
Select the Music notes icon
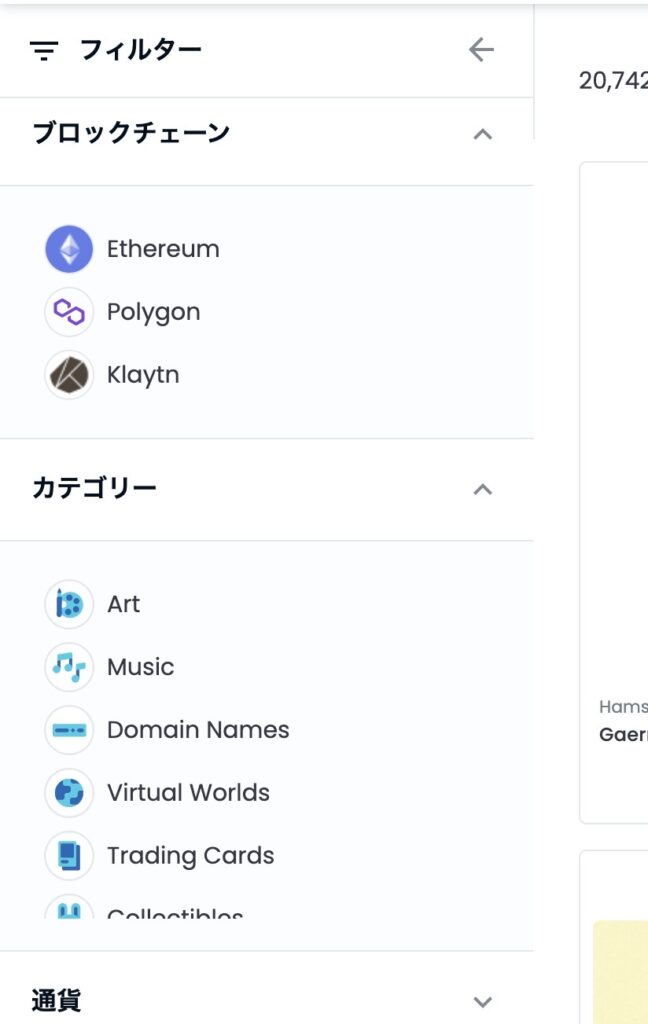point(69,667)
